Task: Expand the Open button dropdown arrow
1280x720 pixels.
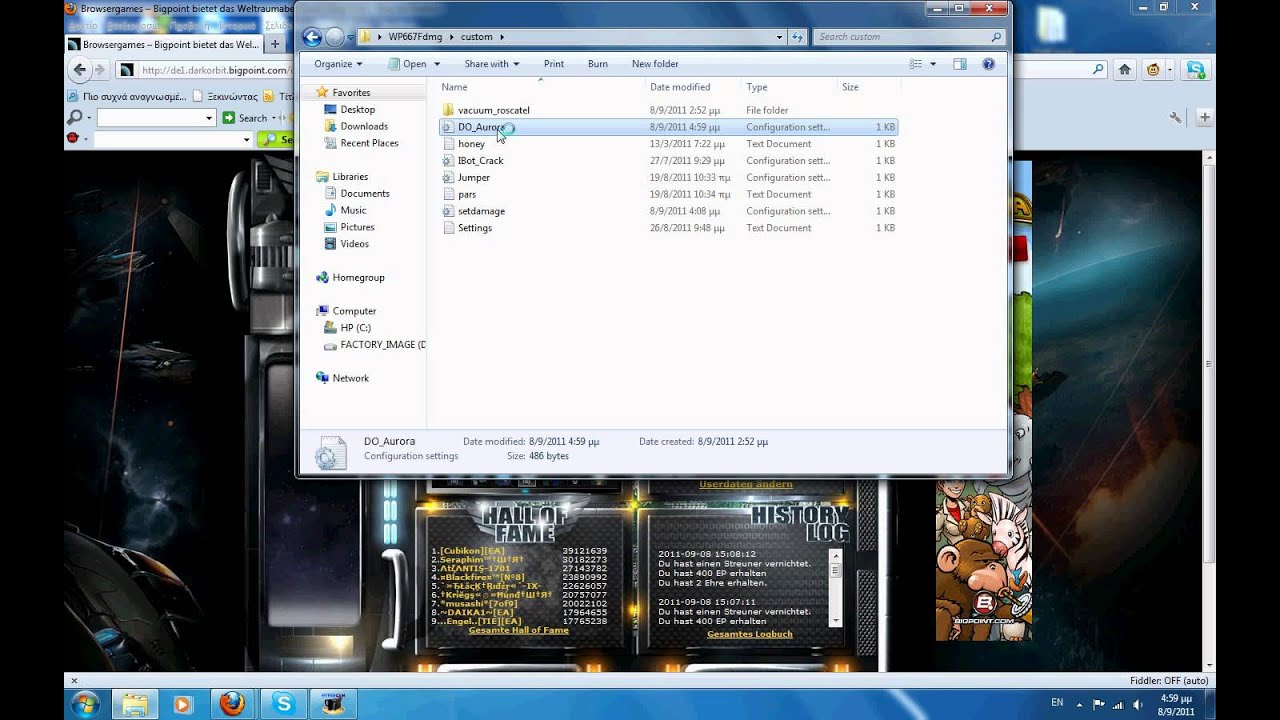Action: (437, 64)
